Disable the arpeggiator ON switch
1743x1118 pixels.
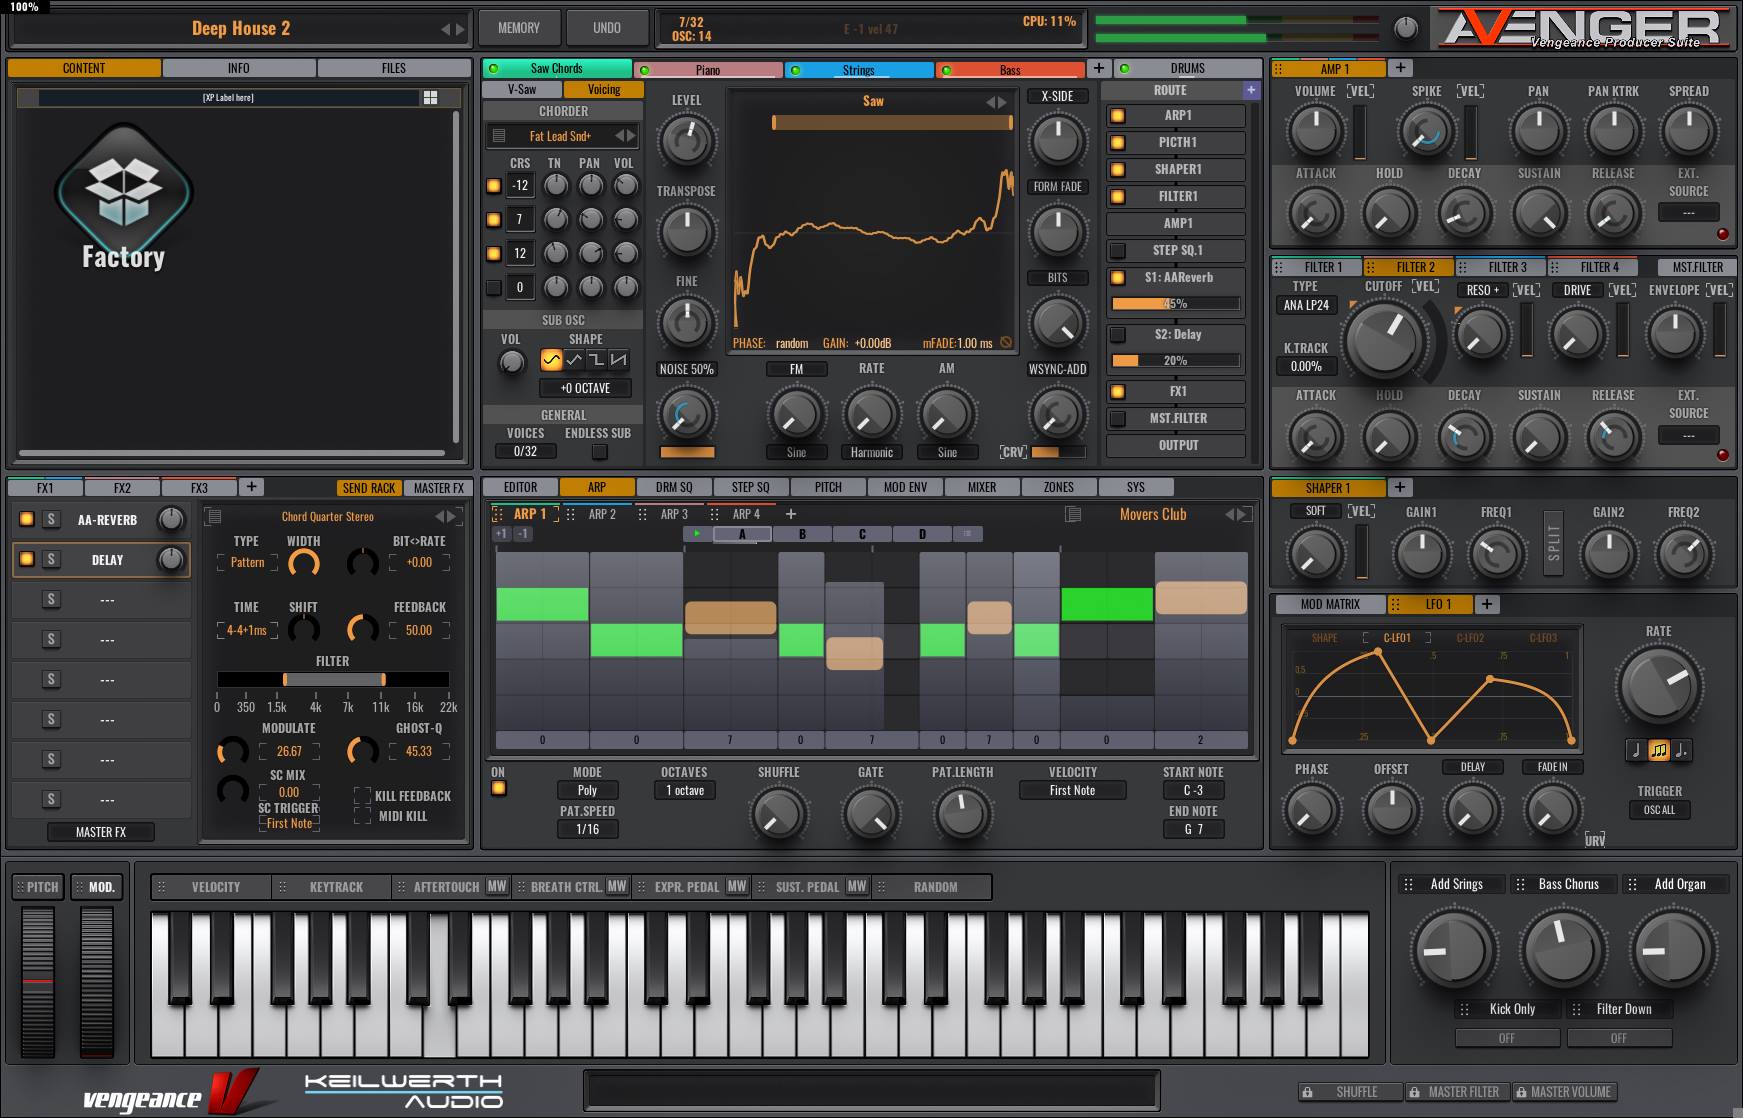(x=498, y=789)
